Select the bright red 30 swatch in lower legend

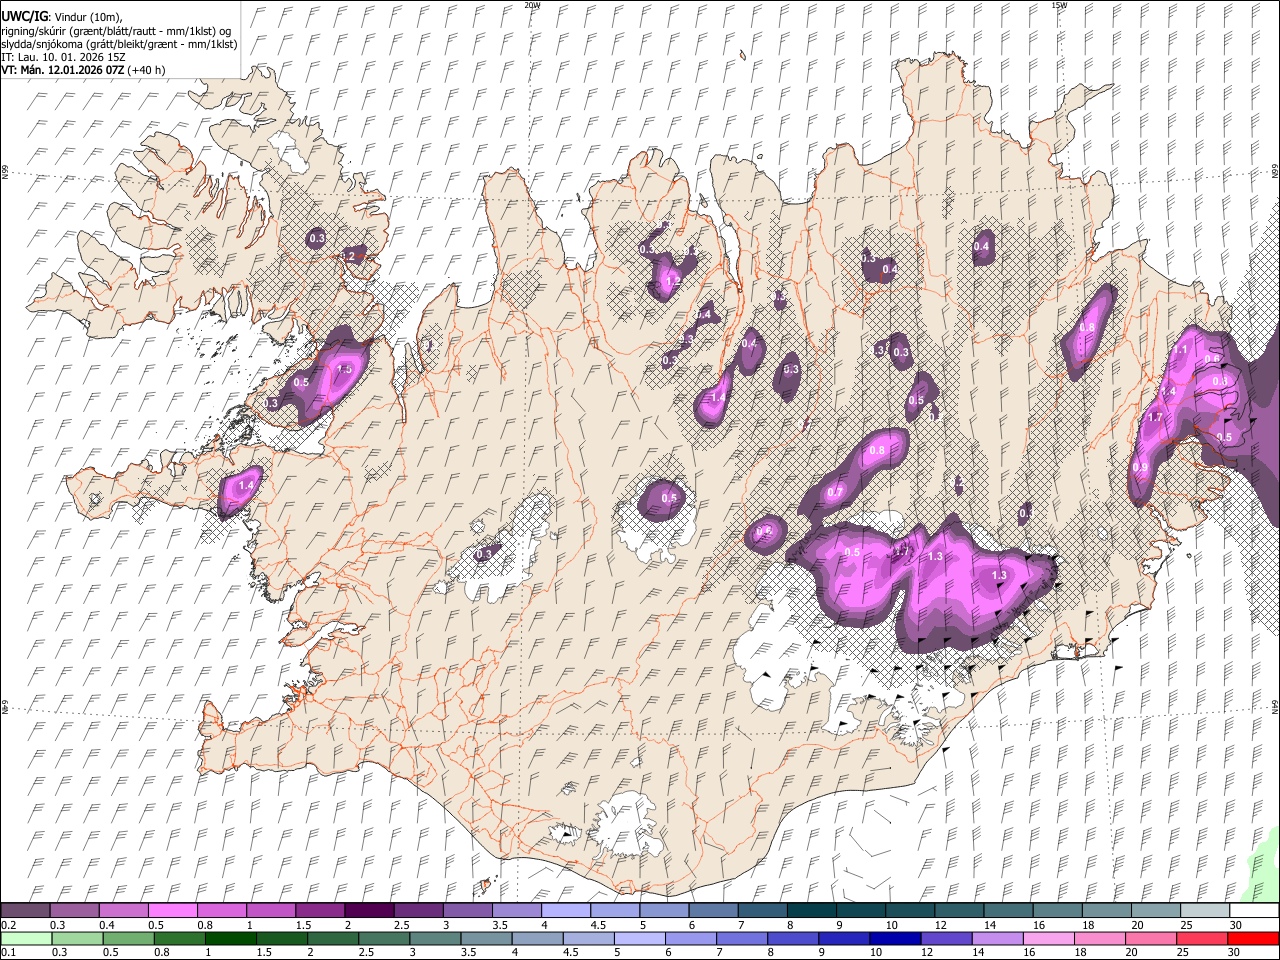point(1252,938)
